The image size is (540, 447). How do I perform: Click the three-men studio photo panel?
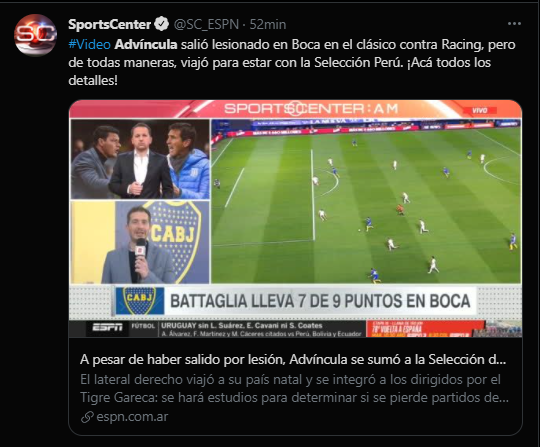pos(140,159)
